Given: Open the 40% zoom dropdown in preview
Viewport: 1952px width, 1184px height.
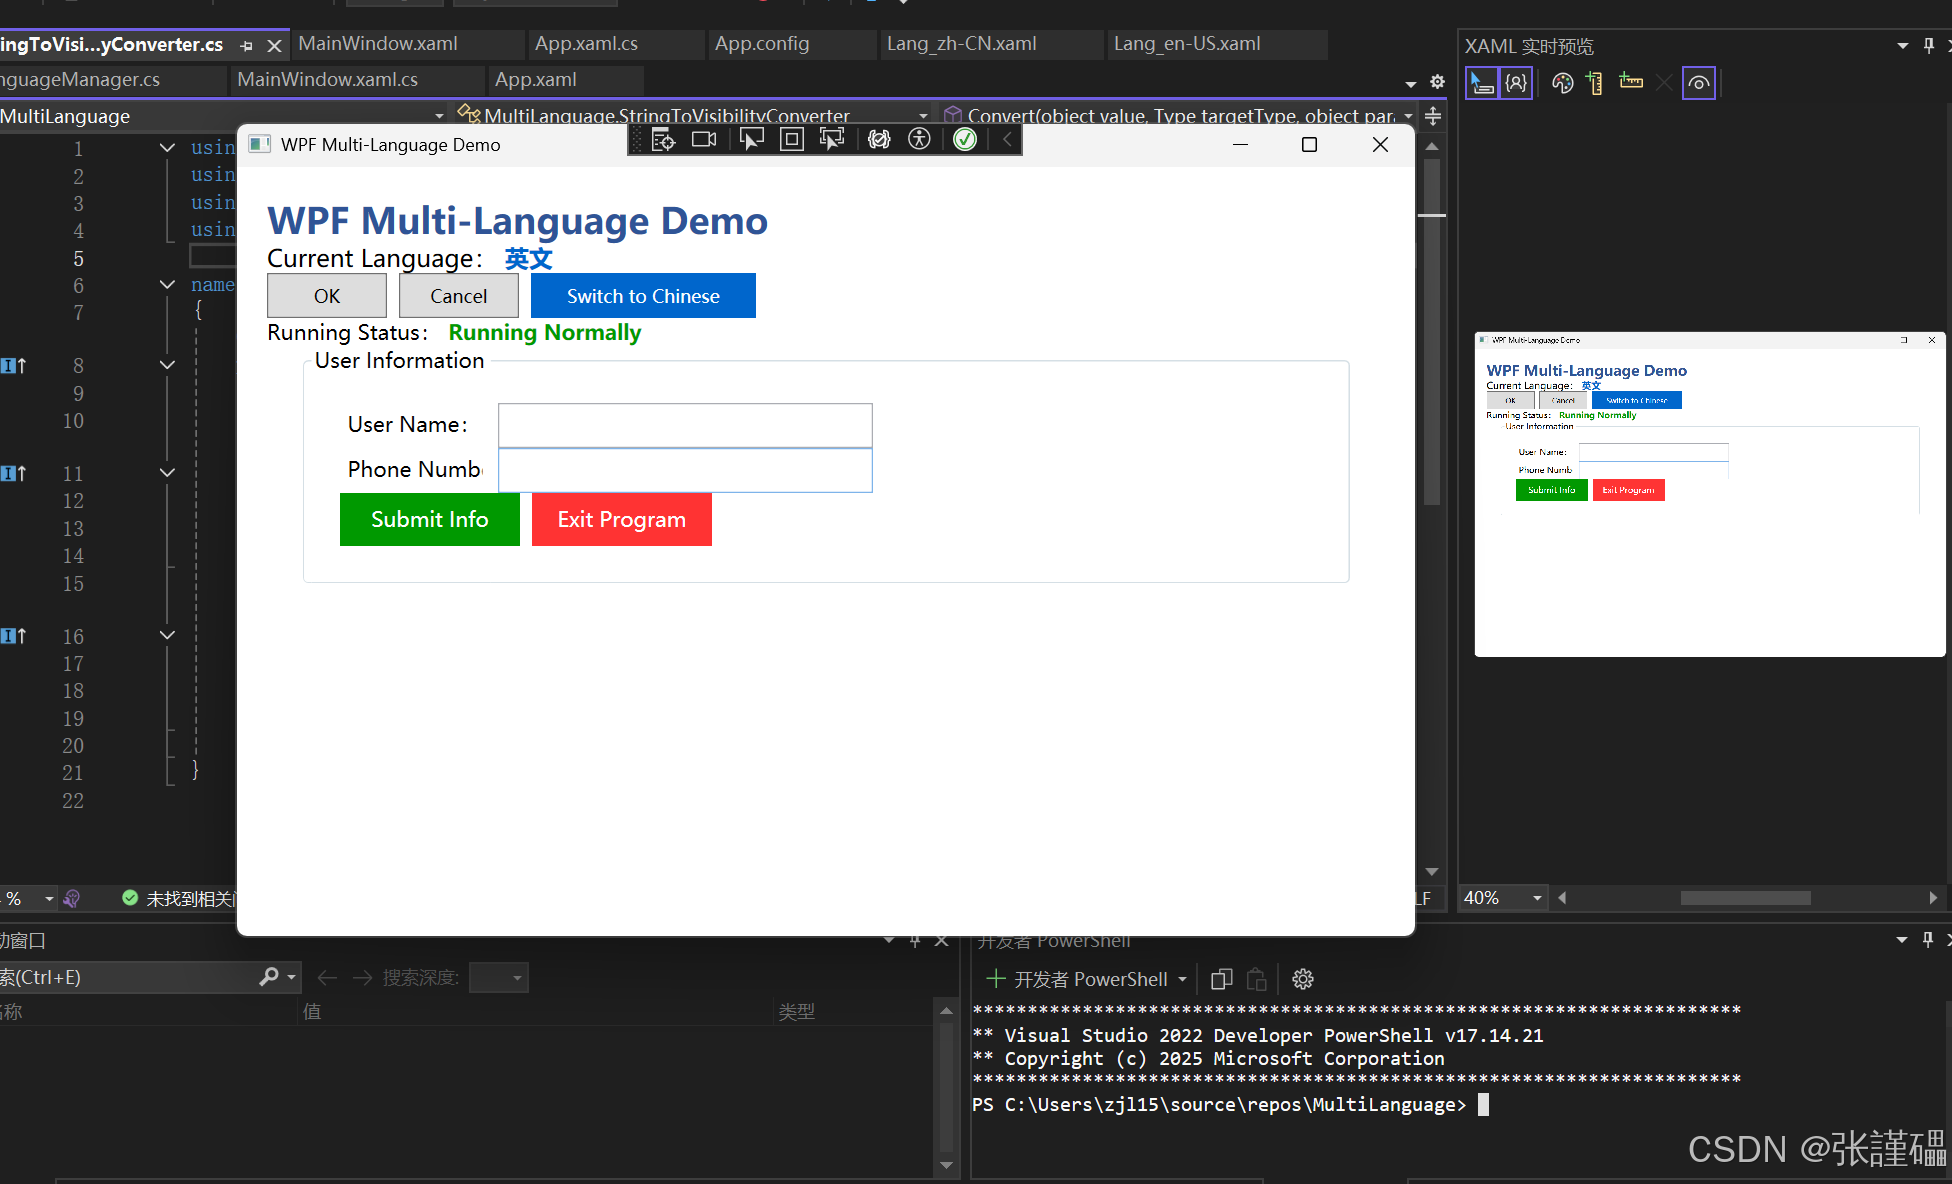Looking at the screenshot, I should pyautogui.click(x=1537, y=898).
